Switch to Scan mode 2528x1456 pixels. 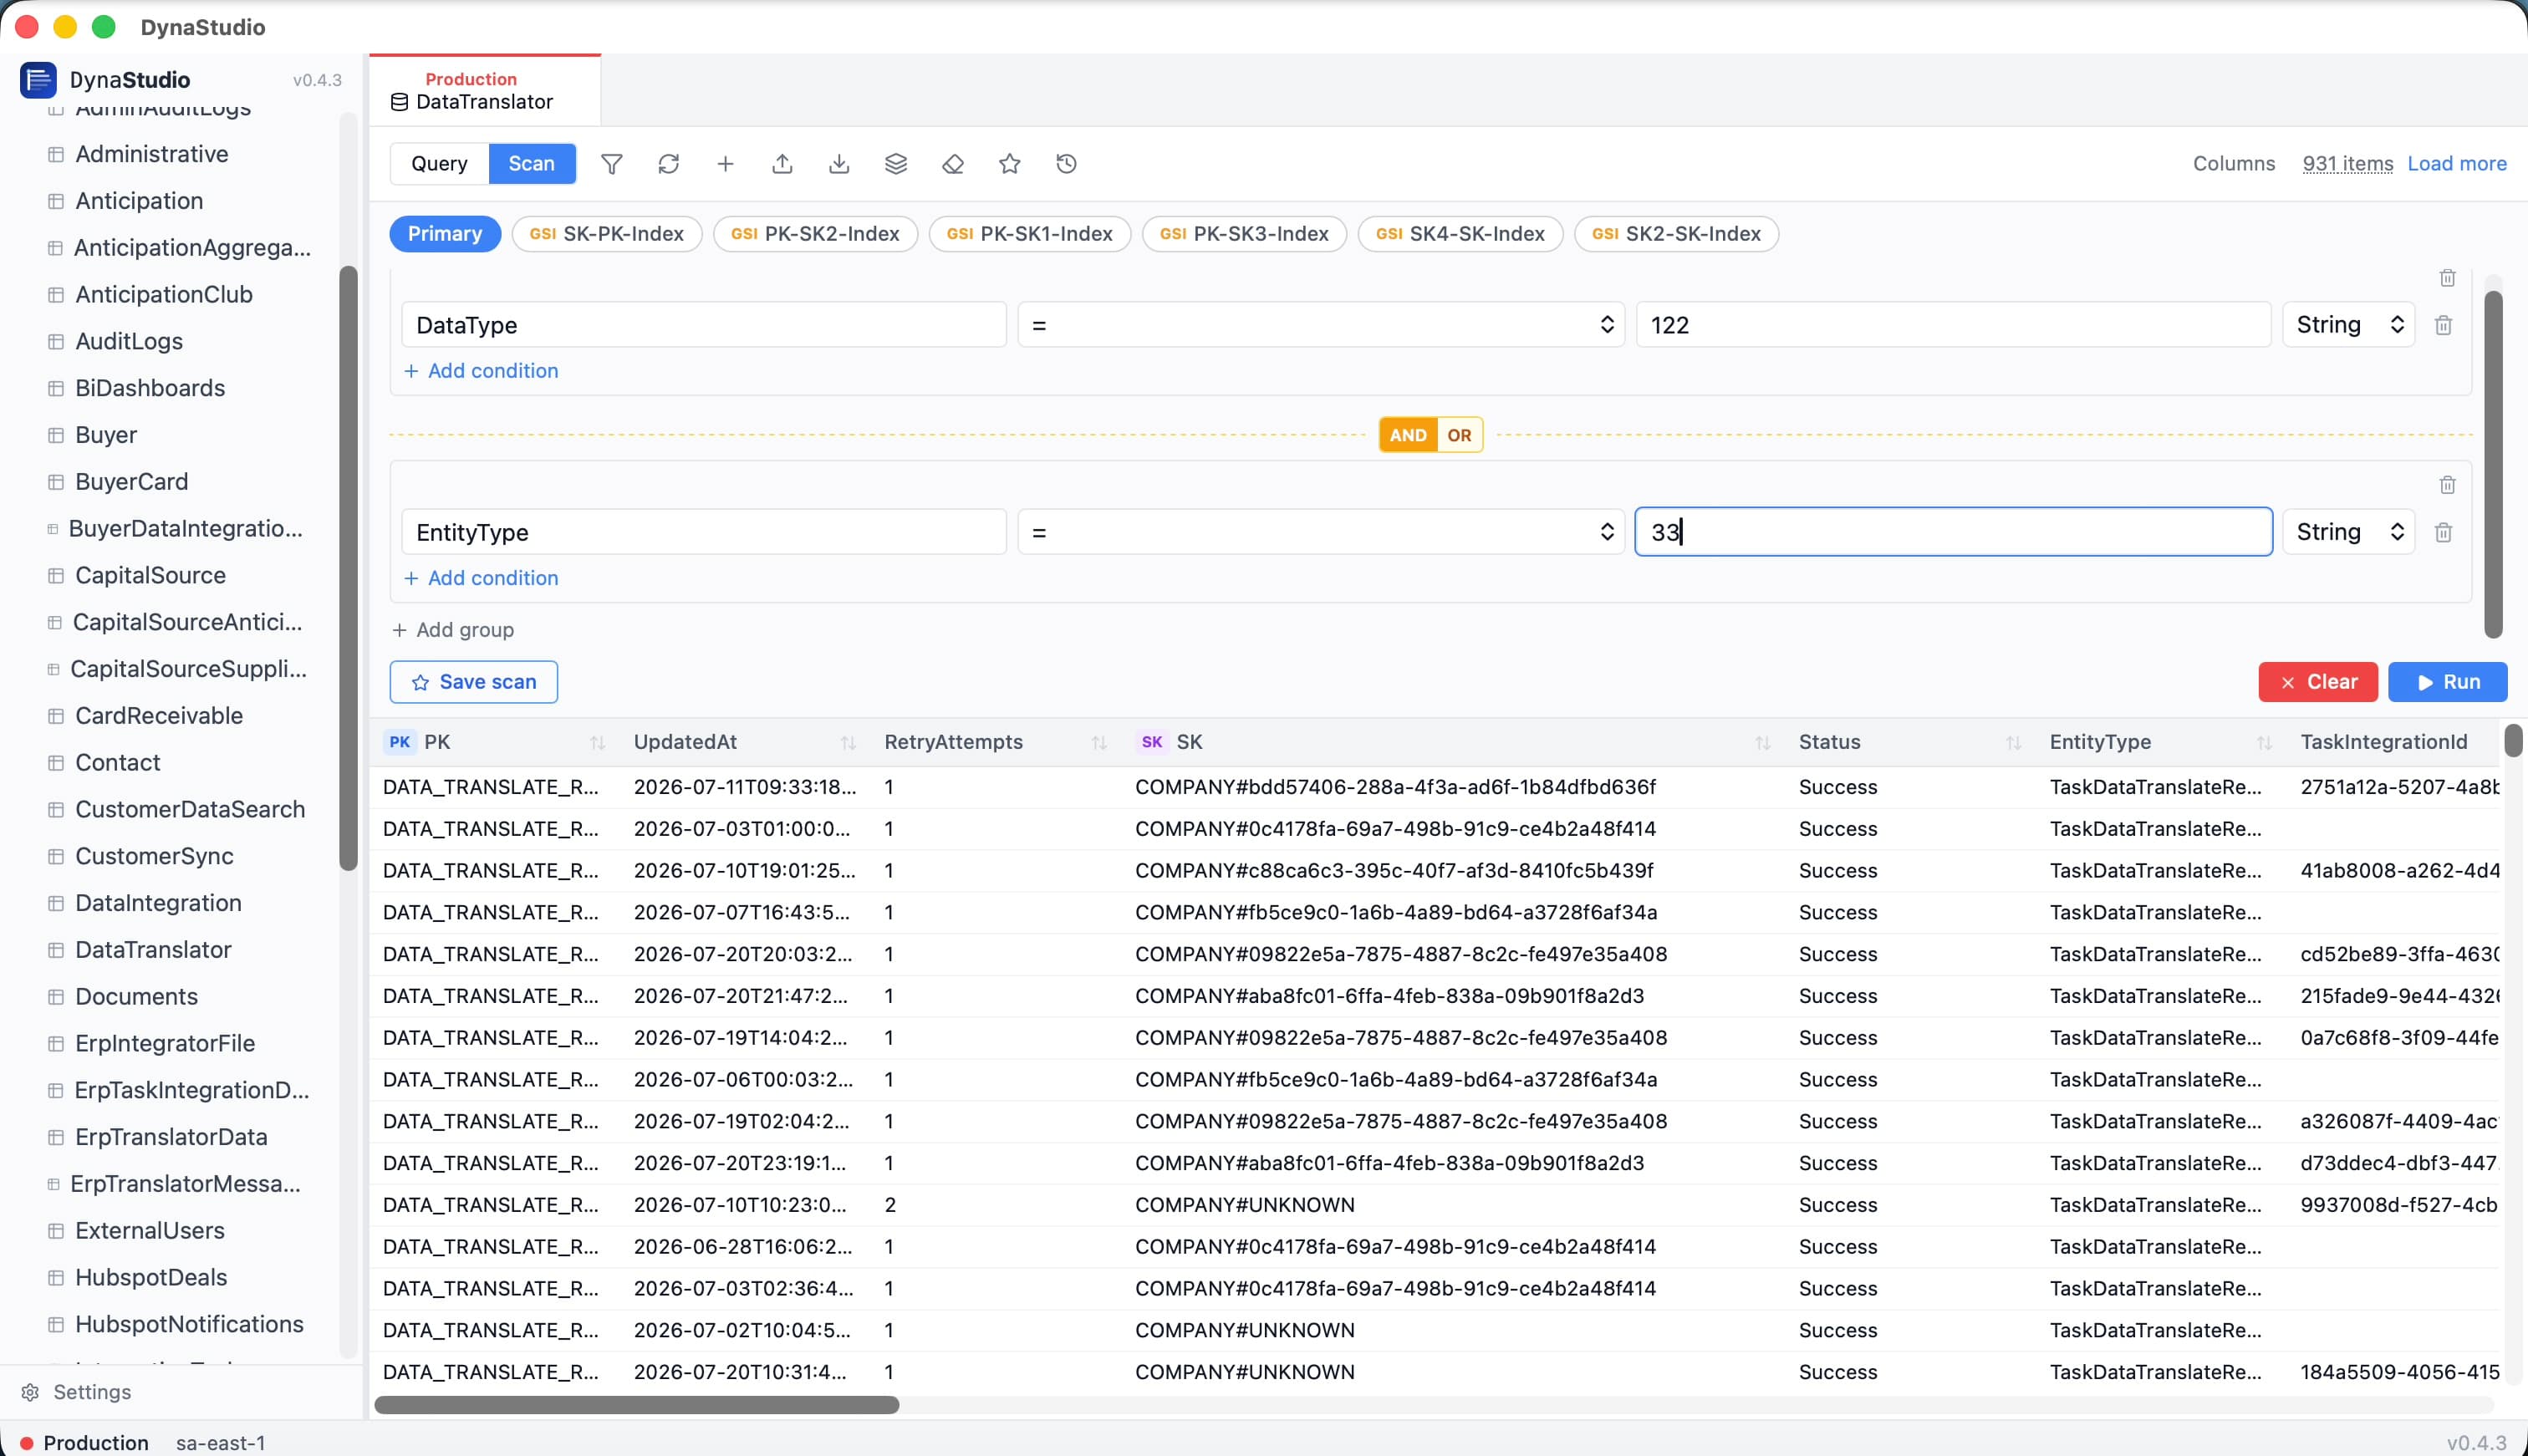coord(531,164)
